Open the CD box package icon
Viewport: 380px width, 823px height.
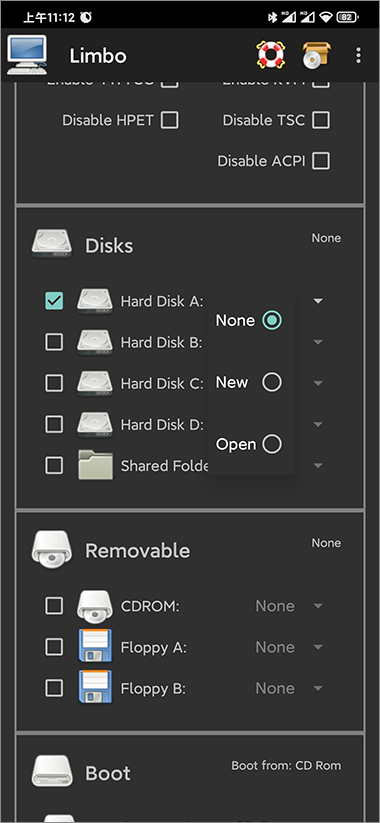click(316, 55)
